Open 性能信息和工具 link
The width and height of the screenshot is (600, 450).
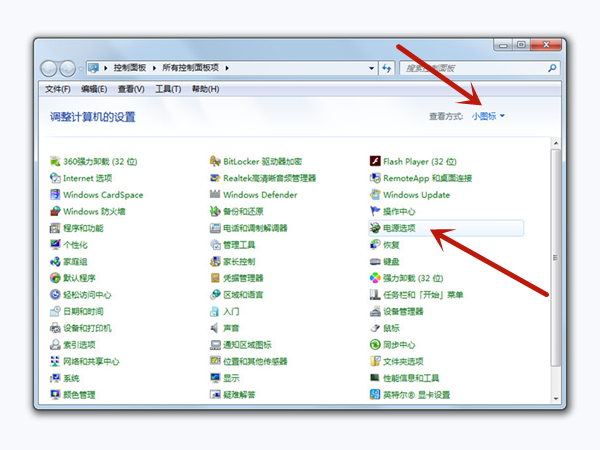411,378
